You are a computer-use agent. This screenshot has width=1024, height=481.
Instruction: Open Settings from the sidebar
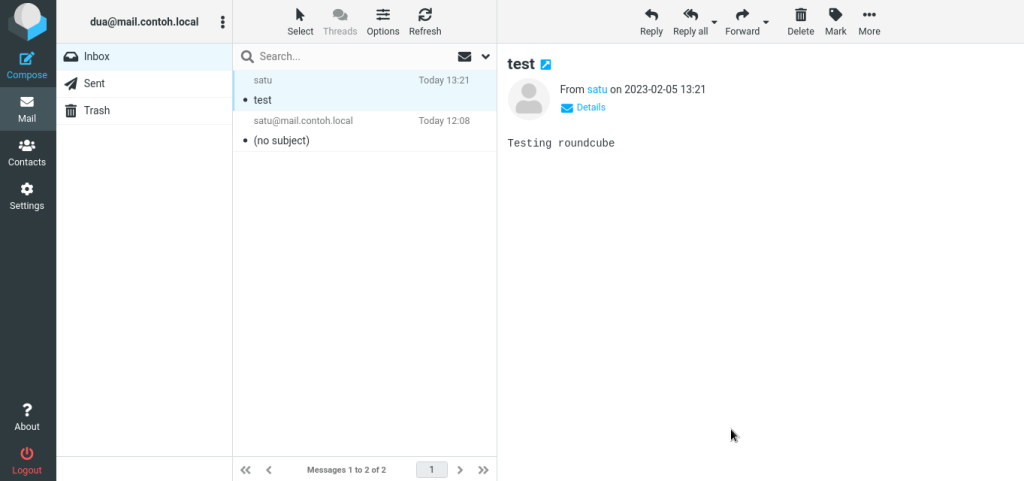(27, 196)
